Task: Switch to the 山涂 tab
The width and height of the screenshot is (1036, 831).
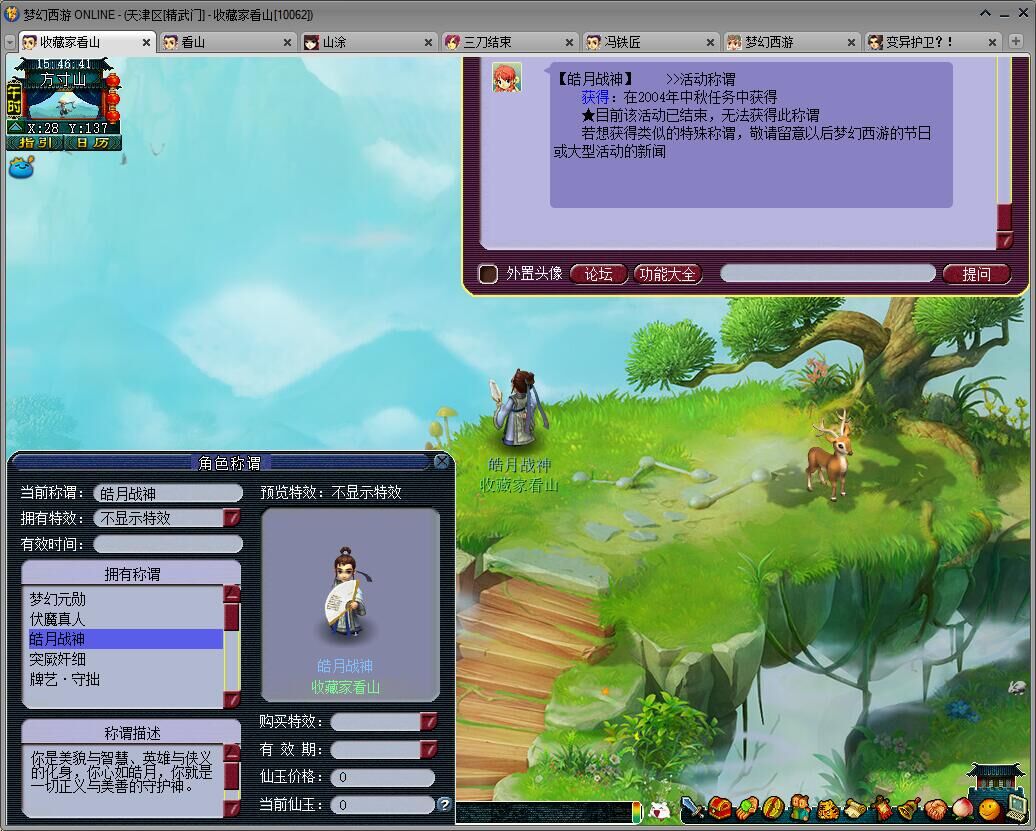Action: (x=369, y=42)
